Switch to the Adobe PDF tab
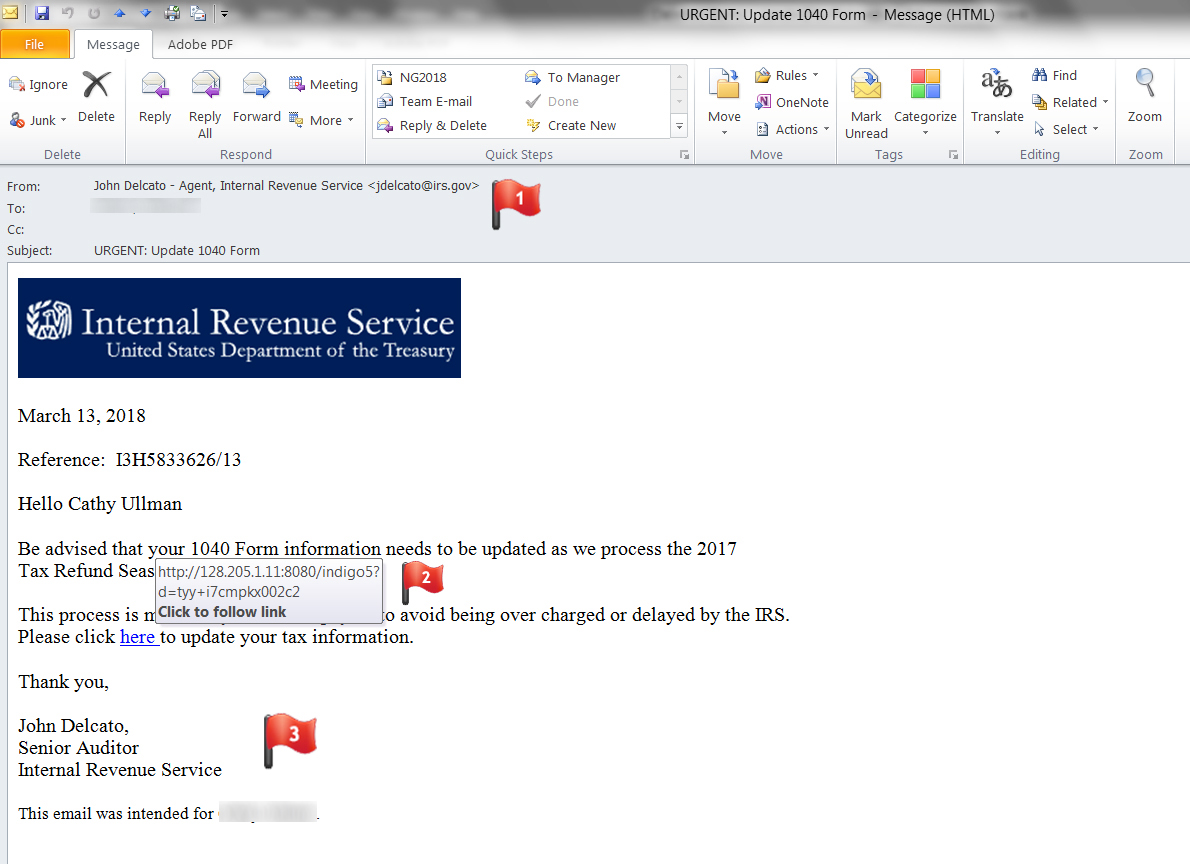1190x864 pixels. (201, 44)
